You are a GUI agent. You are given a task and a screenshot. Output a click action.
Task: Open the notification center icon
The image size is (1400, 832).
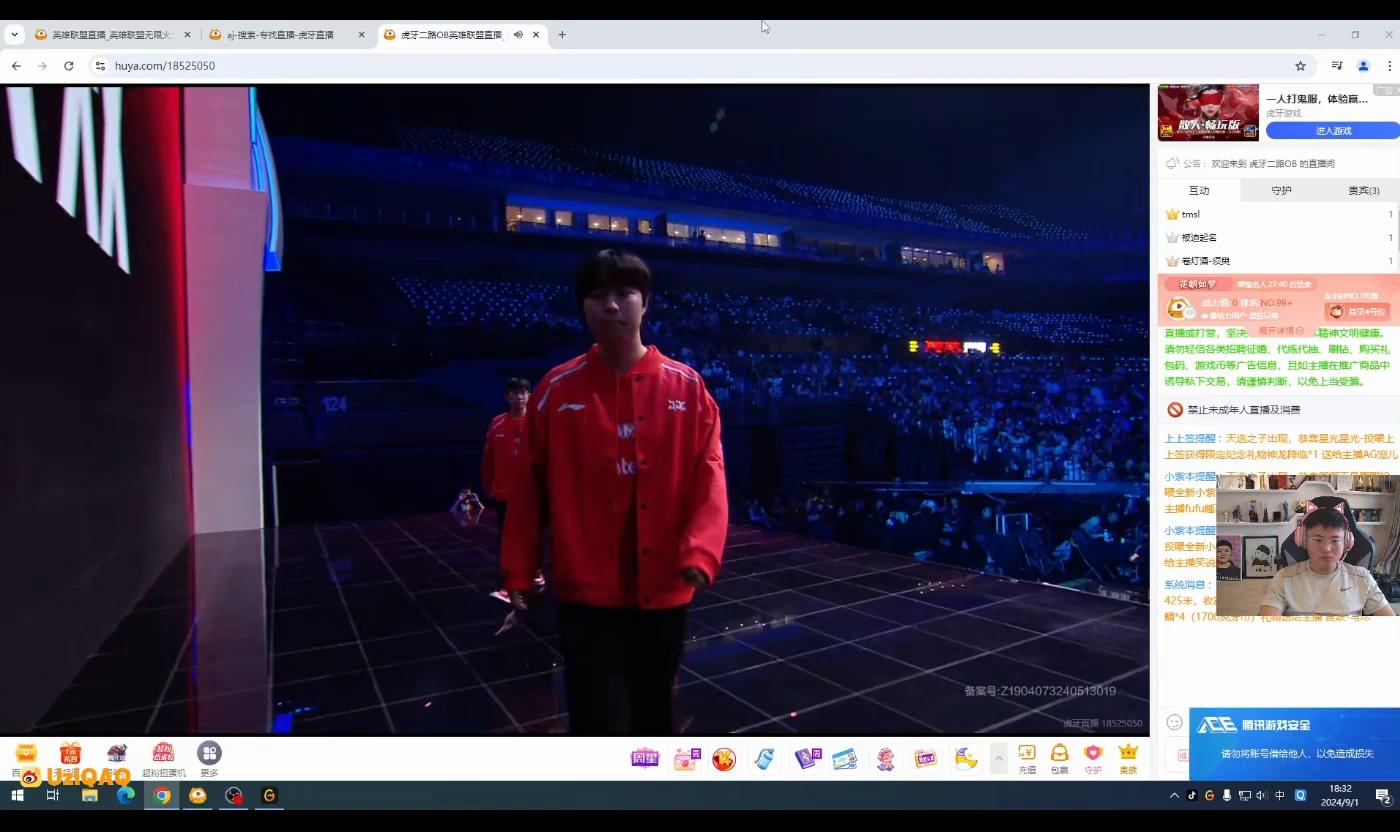click(x=1383, y=796)
